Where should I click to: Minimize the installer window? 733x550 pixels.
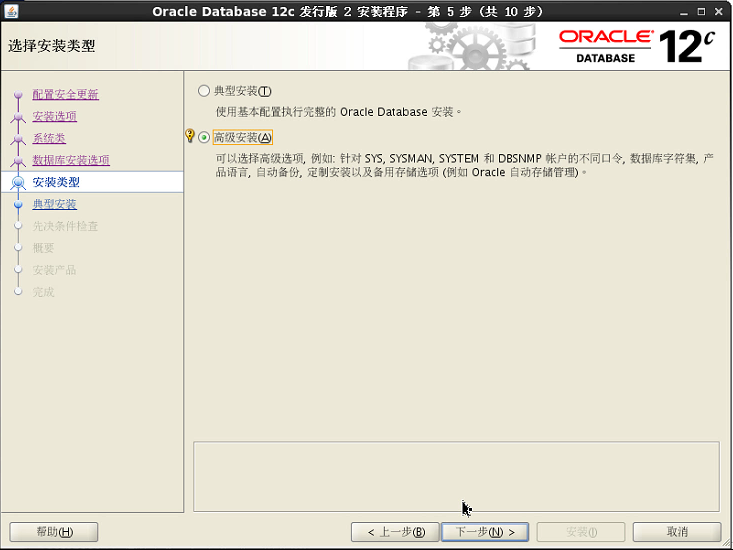(684, 12)
